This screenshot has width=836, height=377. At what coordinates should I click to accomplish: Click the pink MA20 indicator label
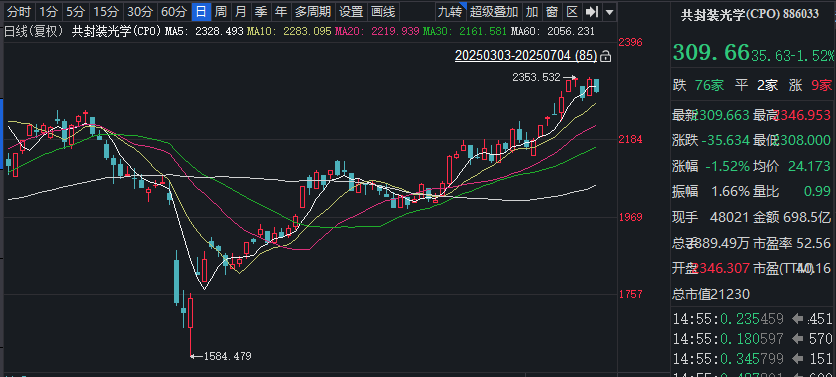coord(377,31)
